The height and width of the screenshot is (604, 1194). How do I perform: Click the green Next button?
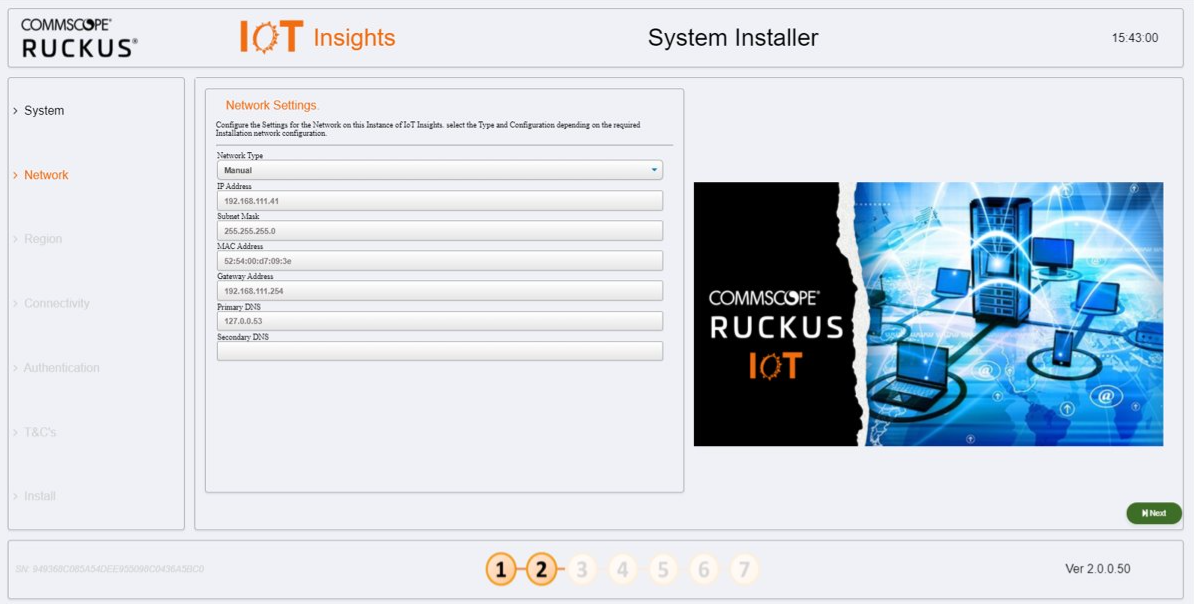1154,513
